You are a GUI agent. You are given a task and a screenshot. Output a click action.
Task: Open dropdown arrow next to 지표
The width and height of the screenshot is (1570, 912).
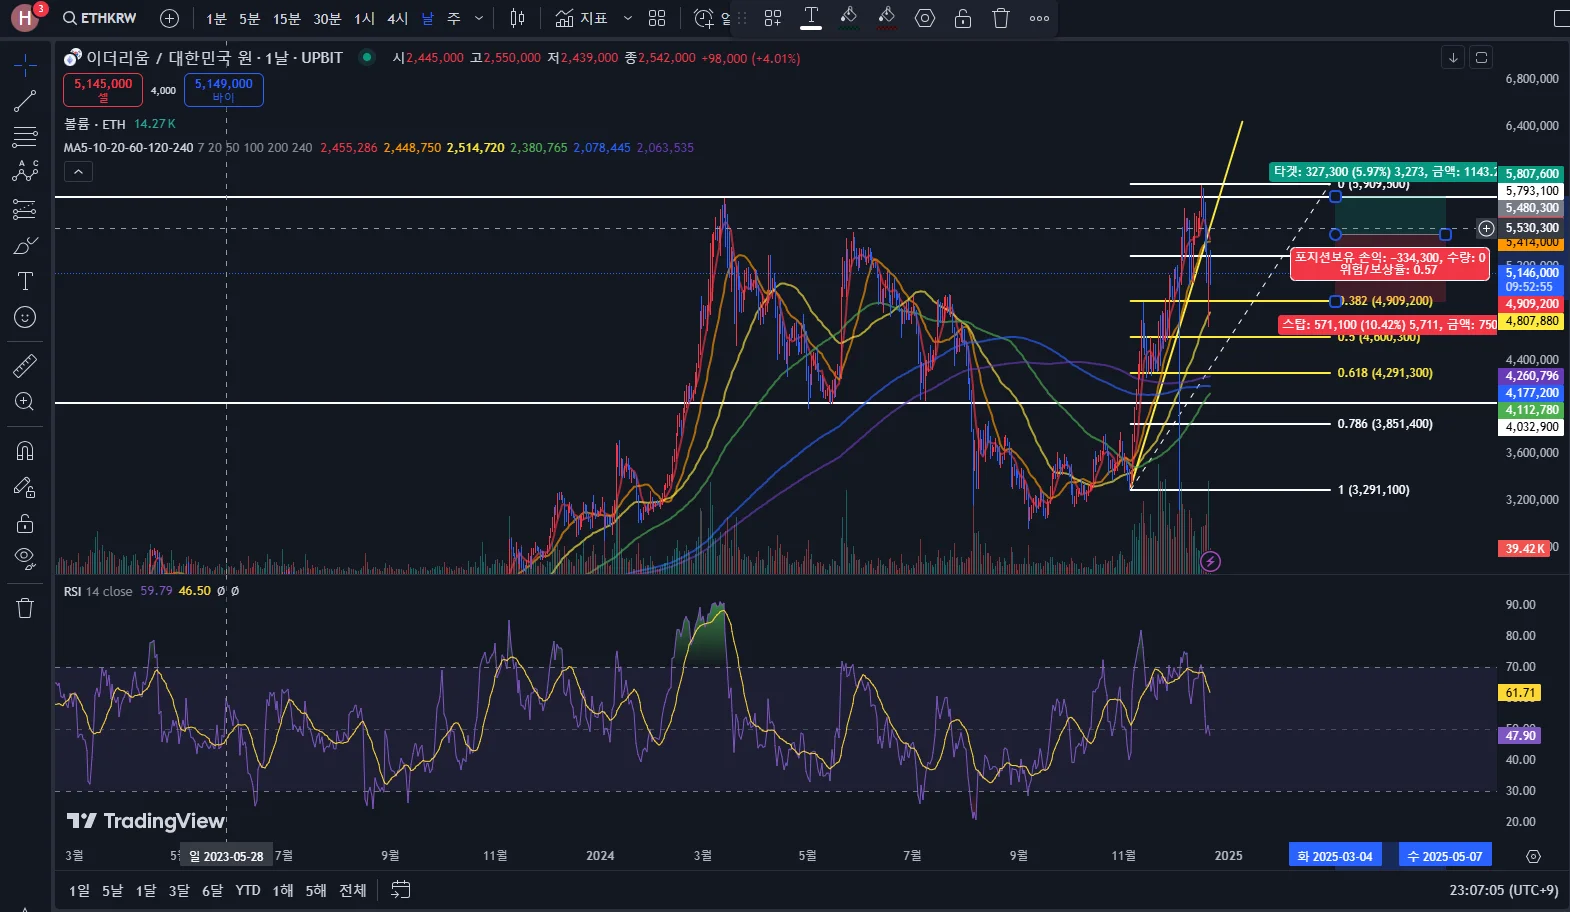628,18
